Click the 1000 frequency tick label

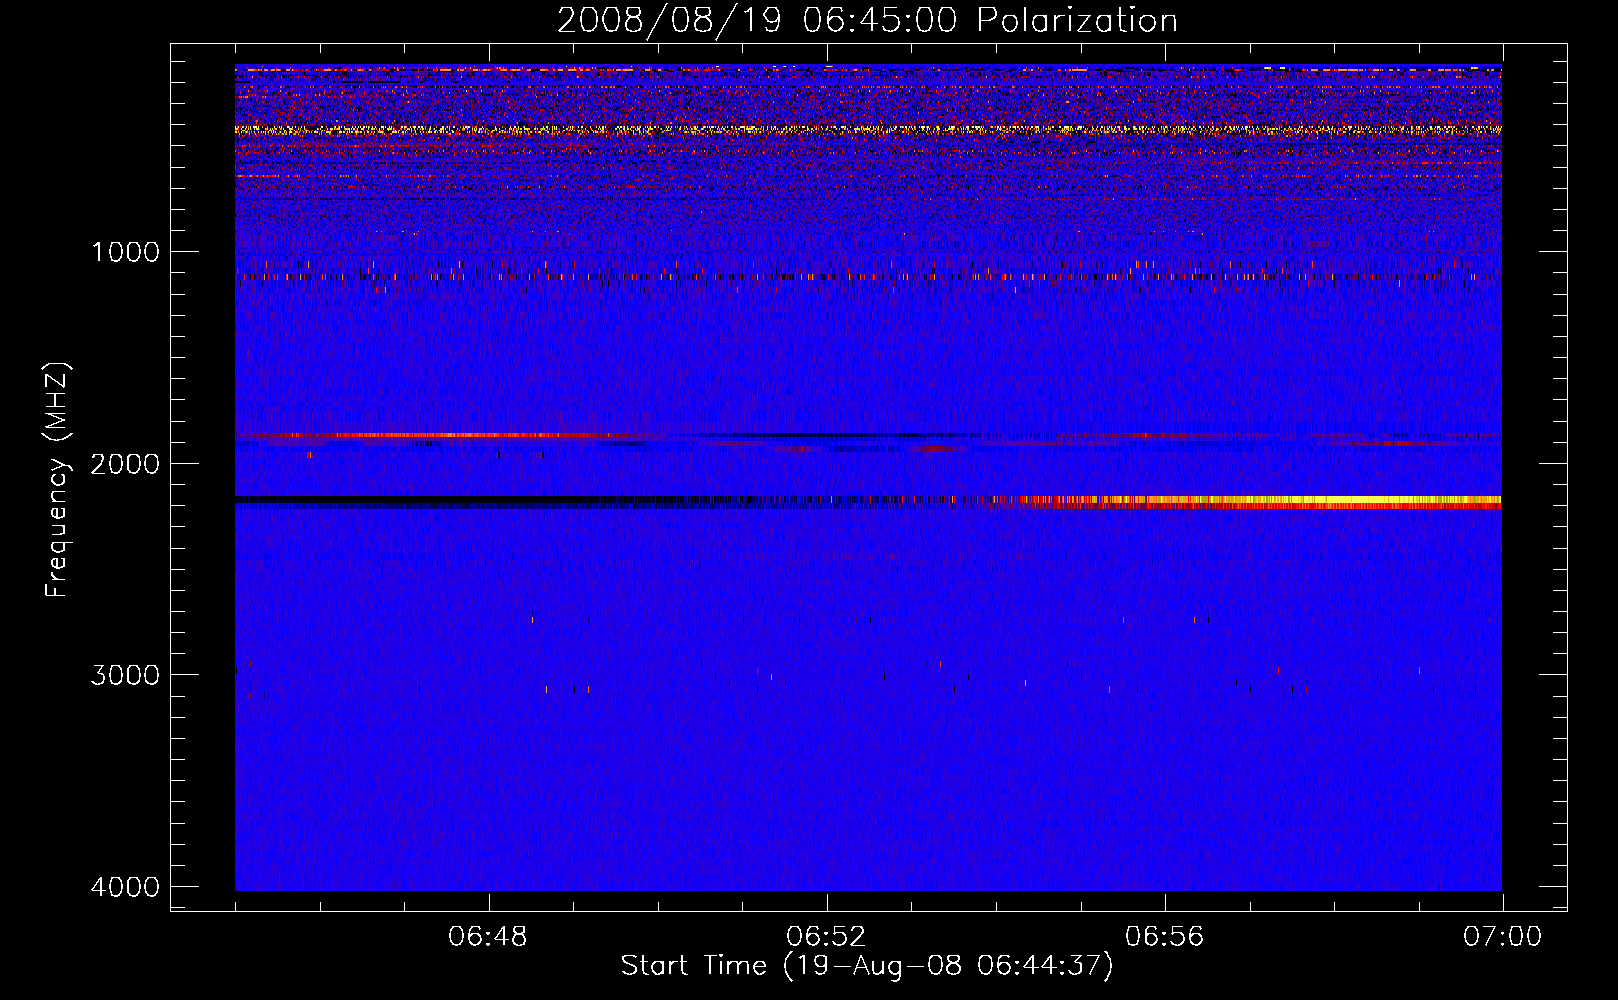click(x=126, y=252)
